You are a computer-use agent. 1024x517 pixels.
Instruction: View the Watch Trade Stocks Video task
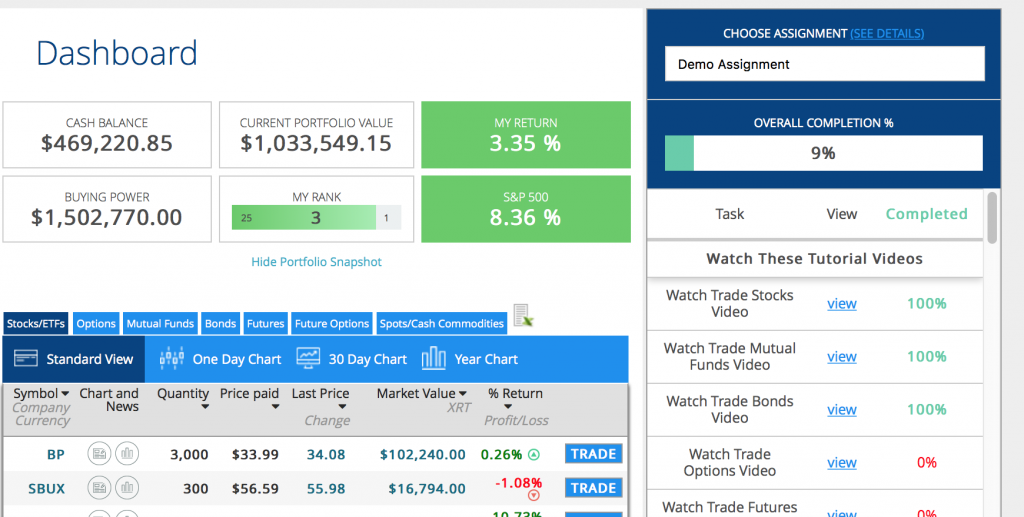(841, 304)
